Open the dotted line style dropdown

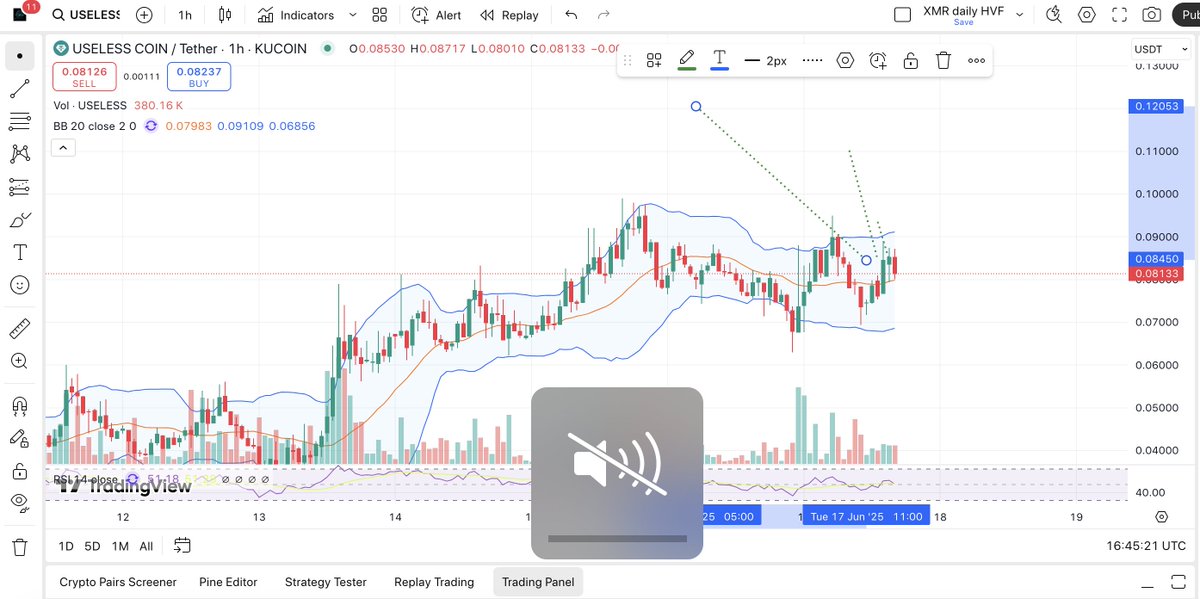click(813, 61)
